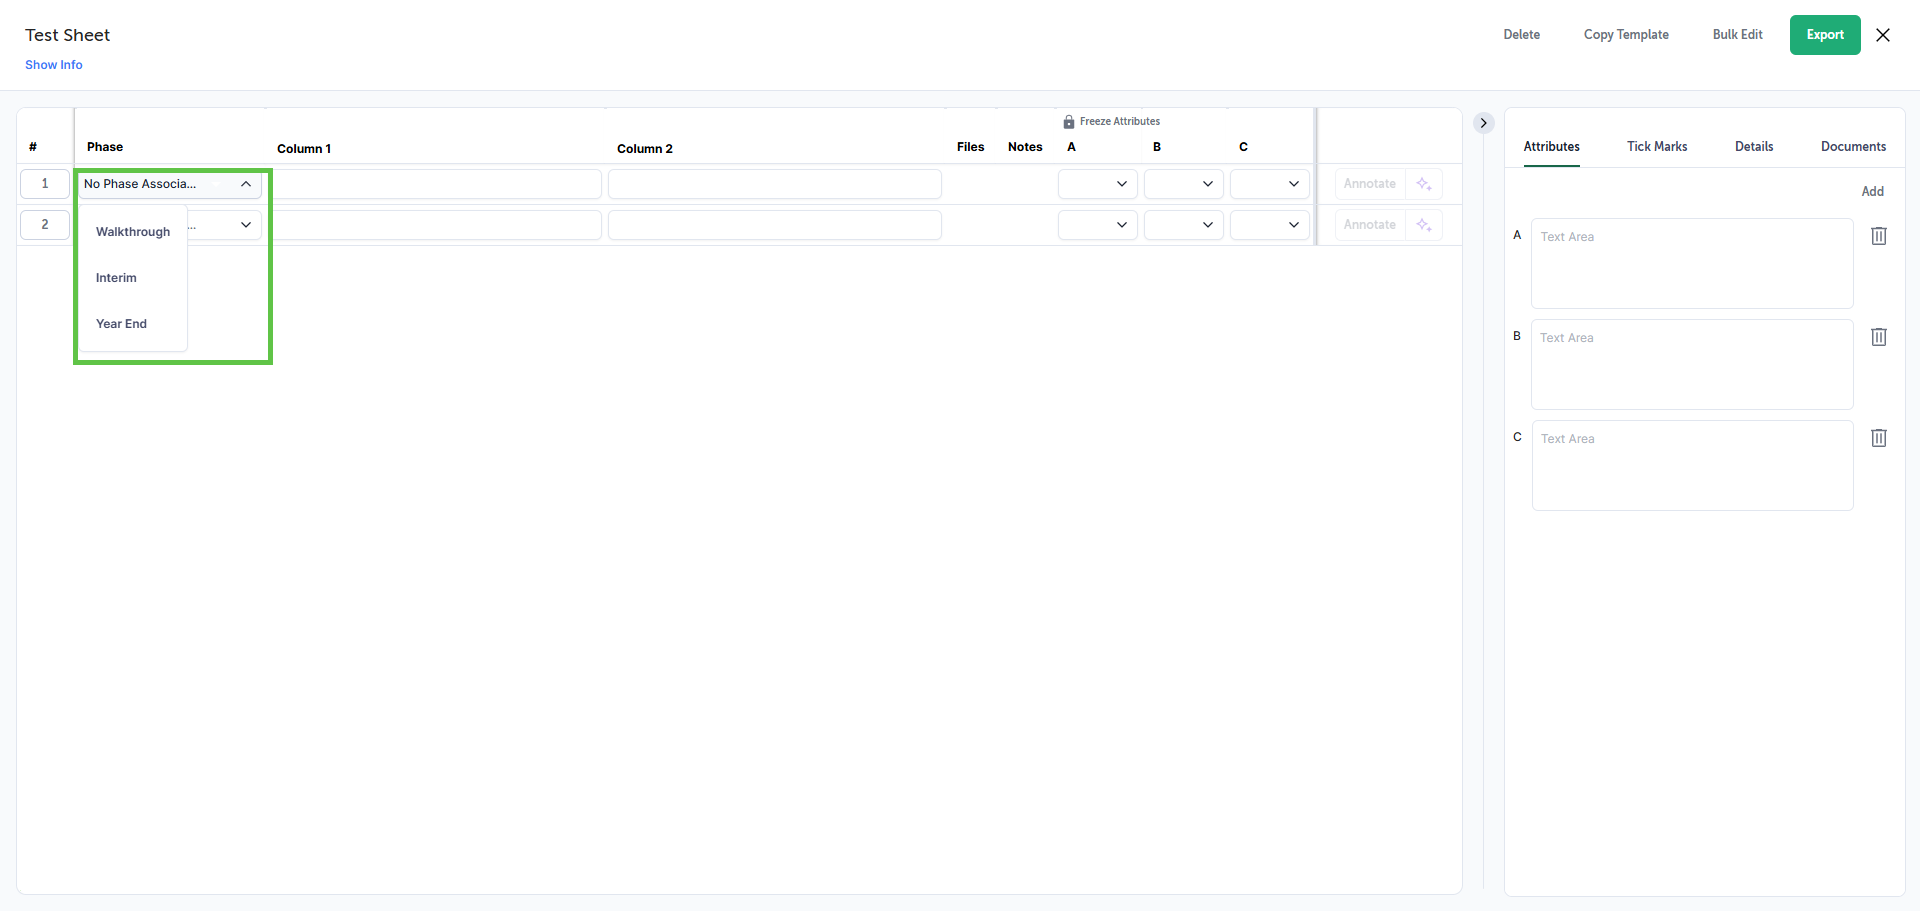The width and height of the screenshot is (1920, 911).
Task: Delete attribute B with trash icon
Action: 1879,337
